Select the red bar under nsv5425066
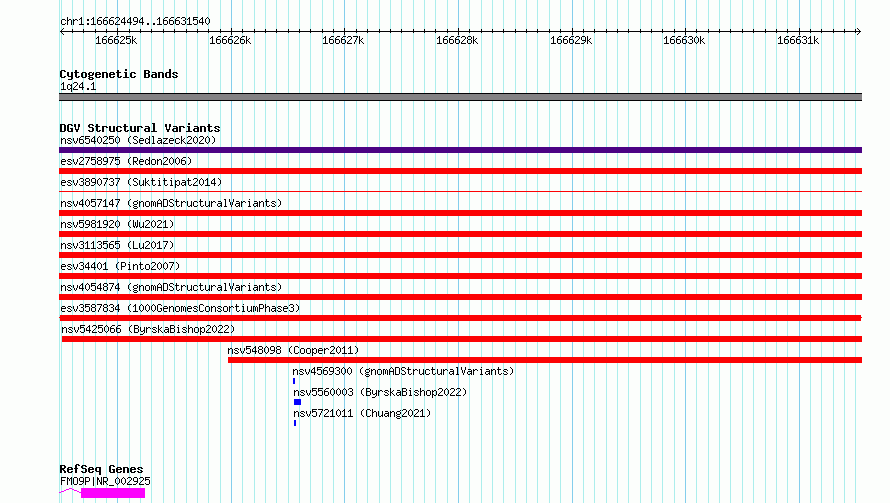The width and height of the screenshot is (890, 503). (x=461, y=339)
